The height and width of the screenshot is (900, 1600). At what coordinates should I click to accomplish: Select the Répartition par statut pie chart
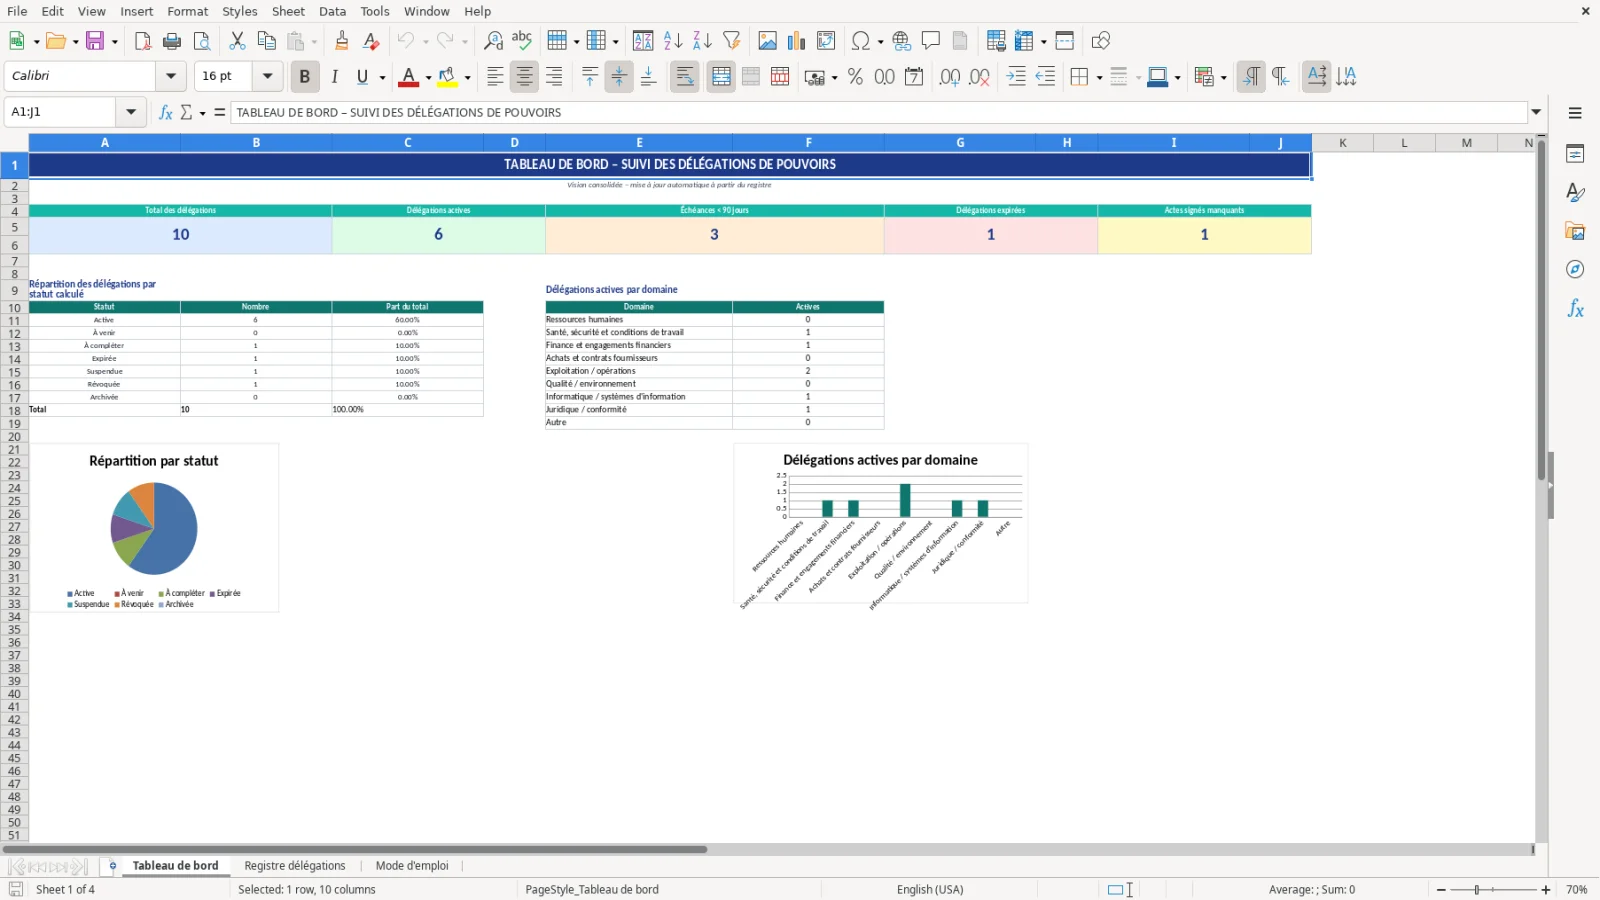(154, 528)
